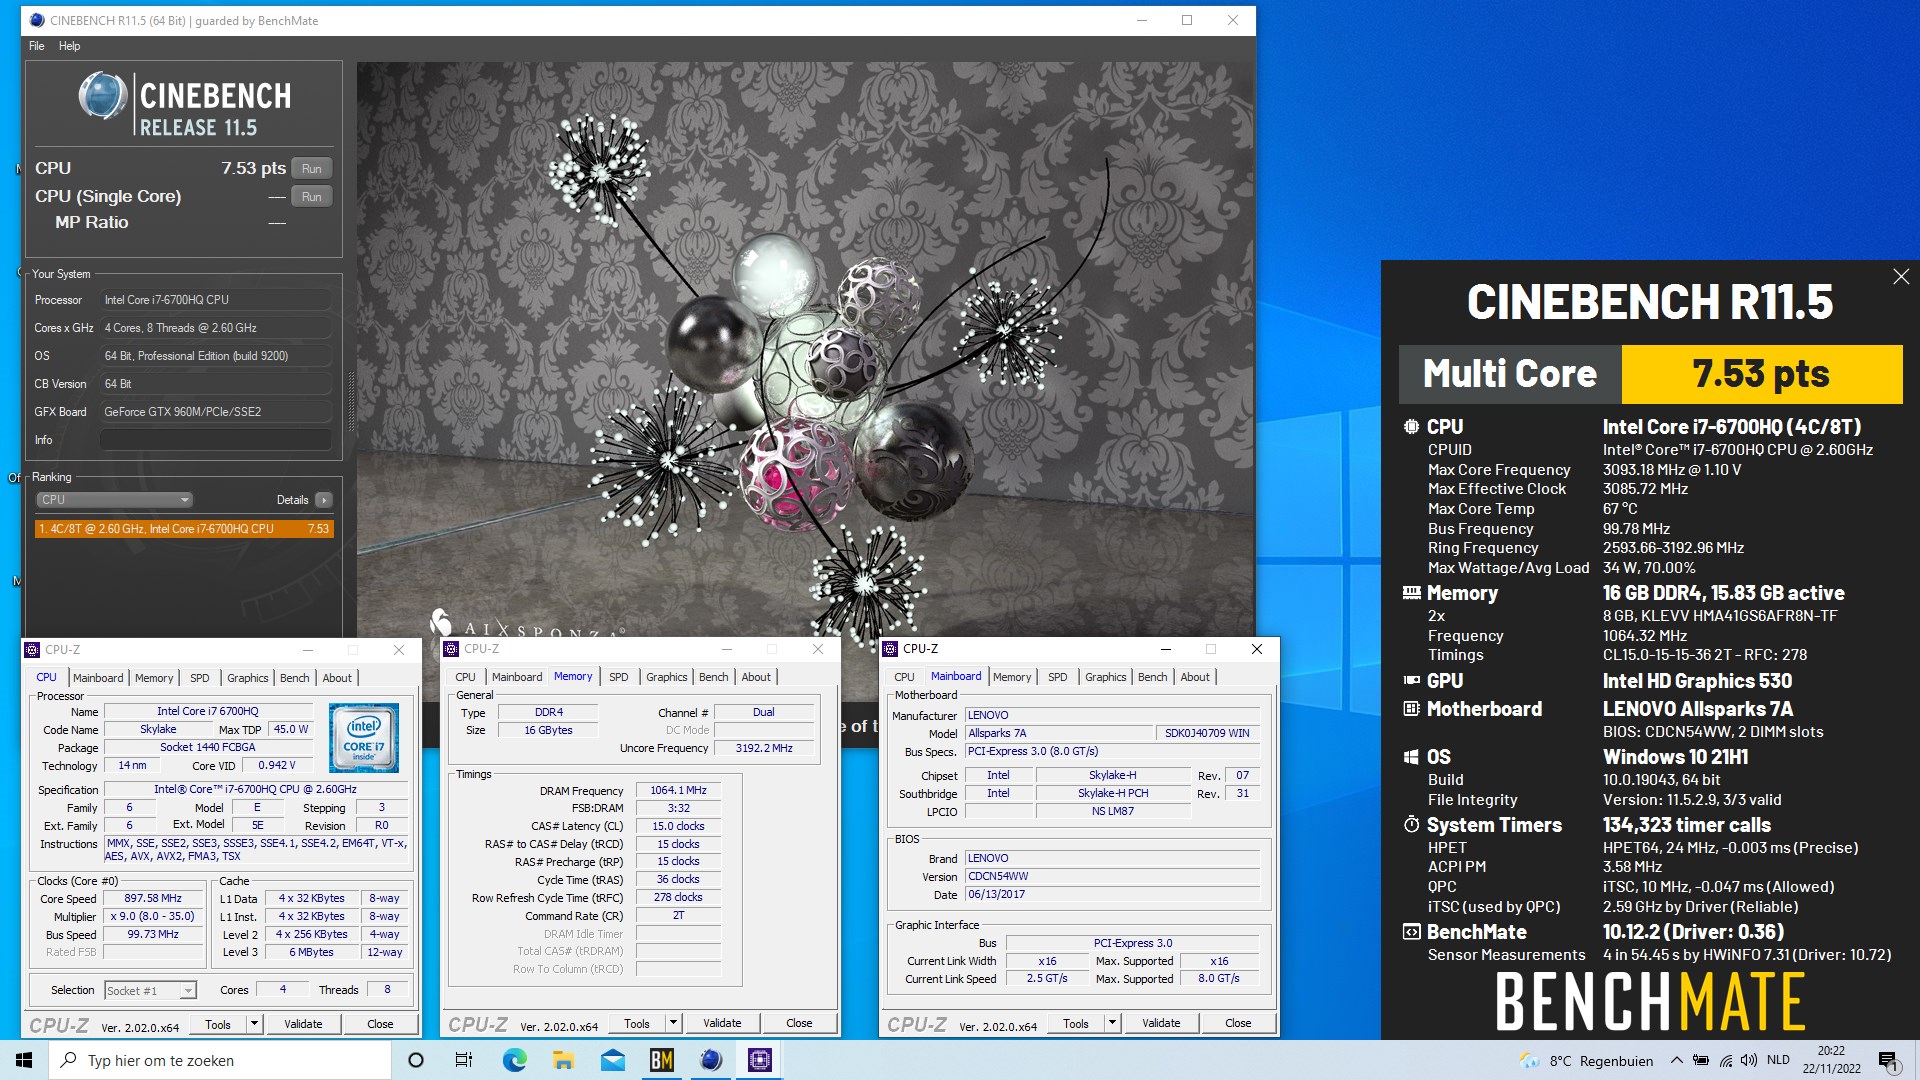Viewport: 1920px width, 1080px height.
Task: Click Close button in first CPU-Z window
Action: tap(380, 1024)
